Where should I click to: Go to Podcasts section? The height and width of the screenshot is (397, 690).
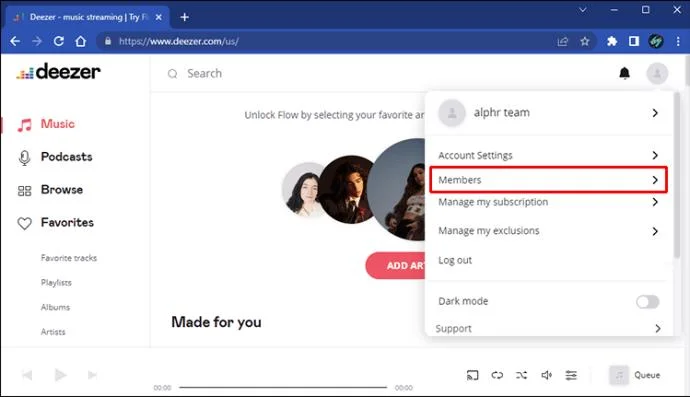pyautogui.click(x=66, y=157)
